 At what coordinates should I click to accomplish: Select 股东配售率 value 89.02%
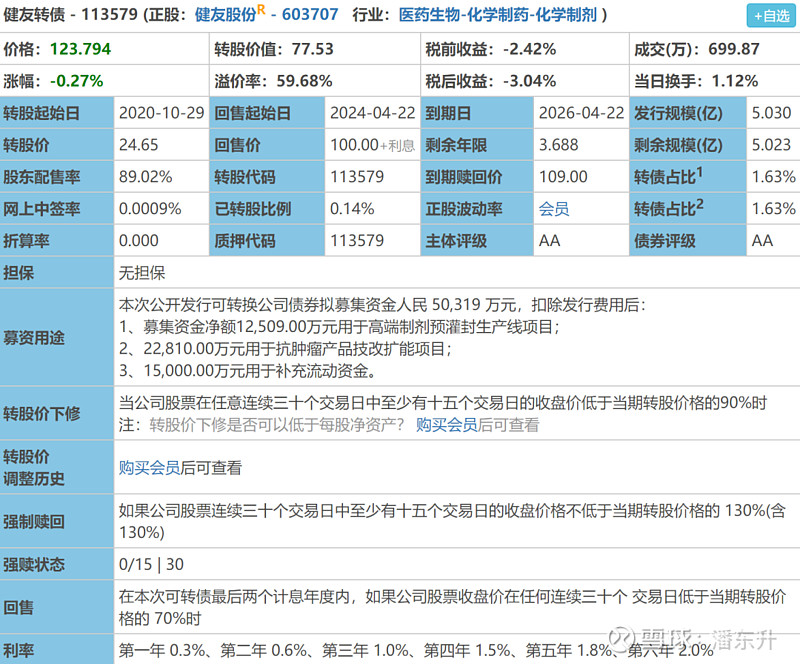(145, 177)
